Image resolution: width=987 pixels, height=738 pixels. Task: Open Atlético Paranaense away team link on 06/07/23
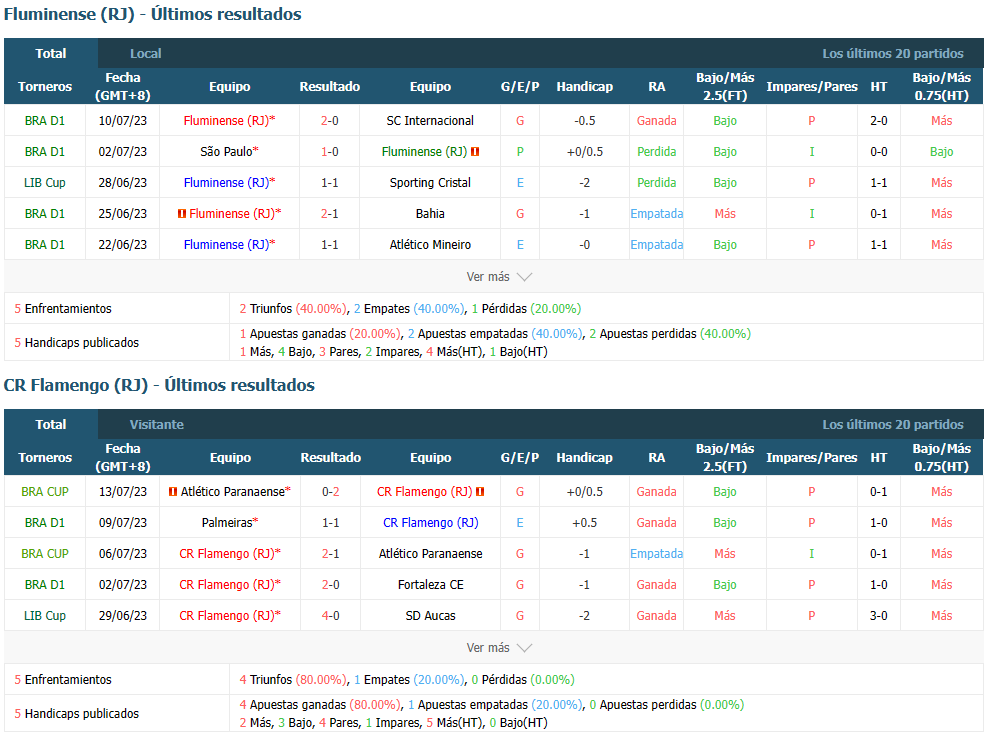[431, 554]
